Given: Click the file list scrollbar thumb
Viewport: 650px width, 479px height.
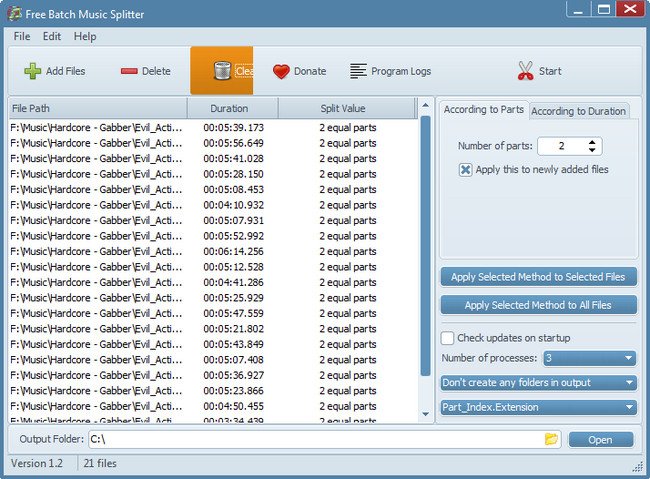Looking at the screenshot, I should point(425,246).
